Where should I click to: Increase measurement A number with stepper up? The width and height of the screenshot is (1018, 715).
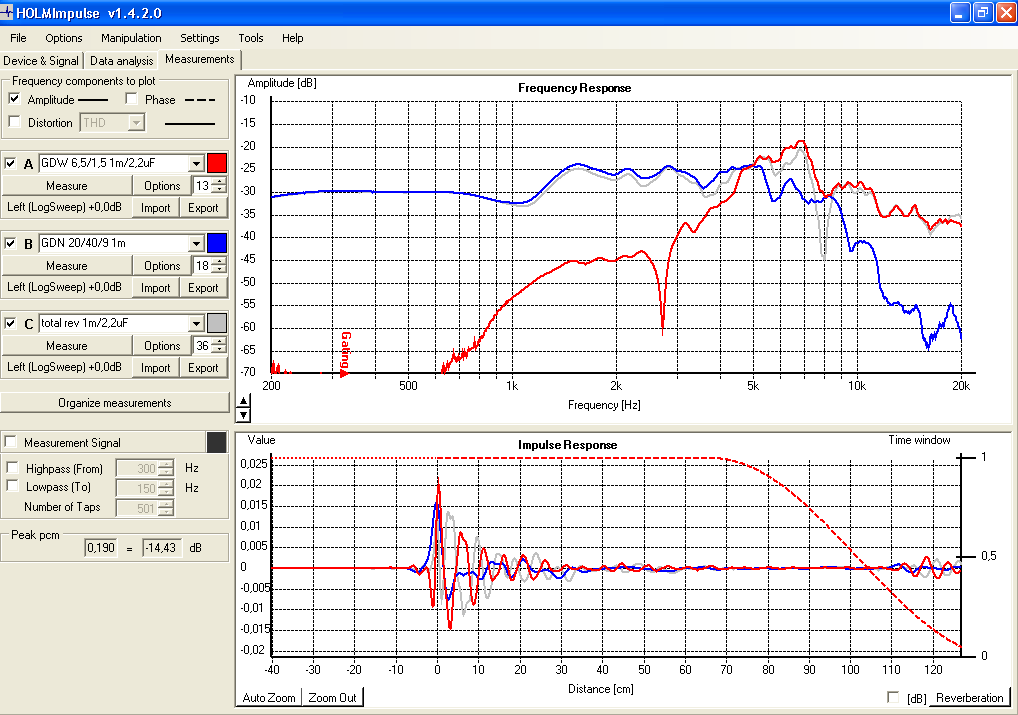click(x=220, y=181)
